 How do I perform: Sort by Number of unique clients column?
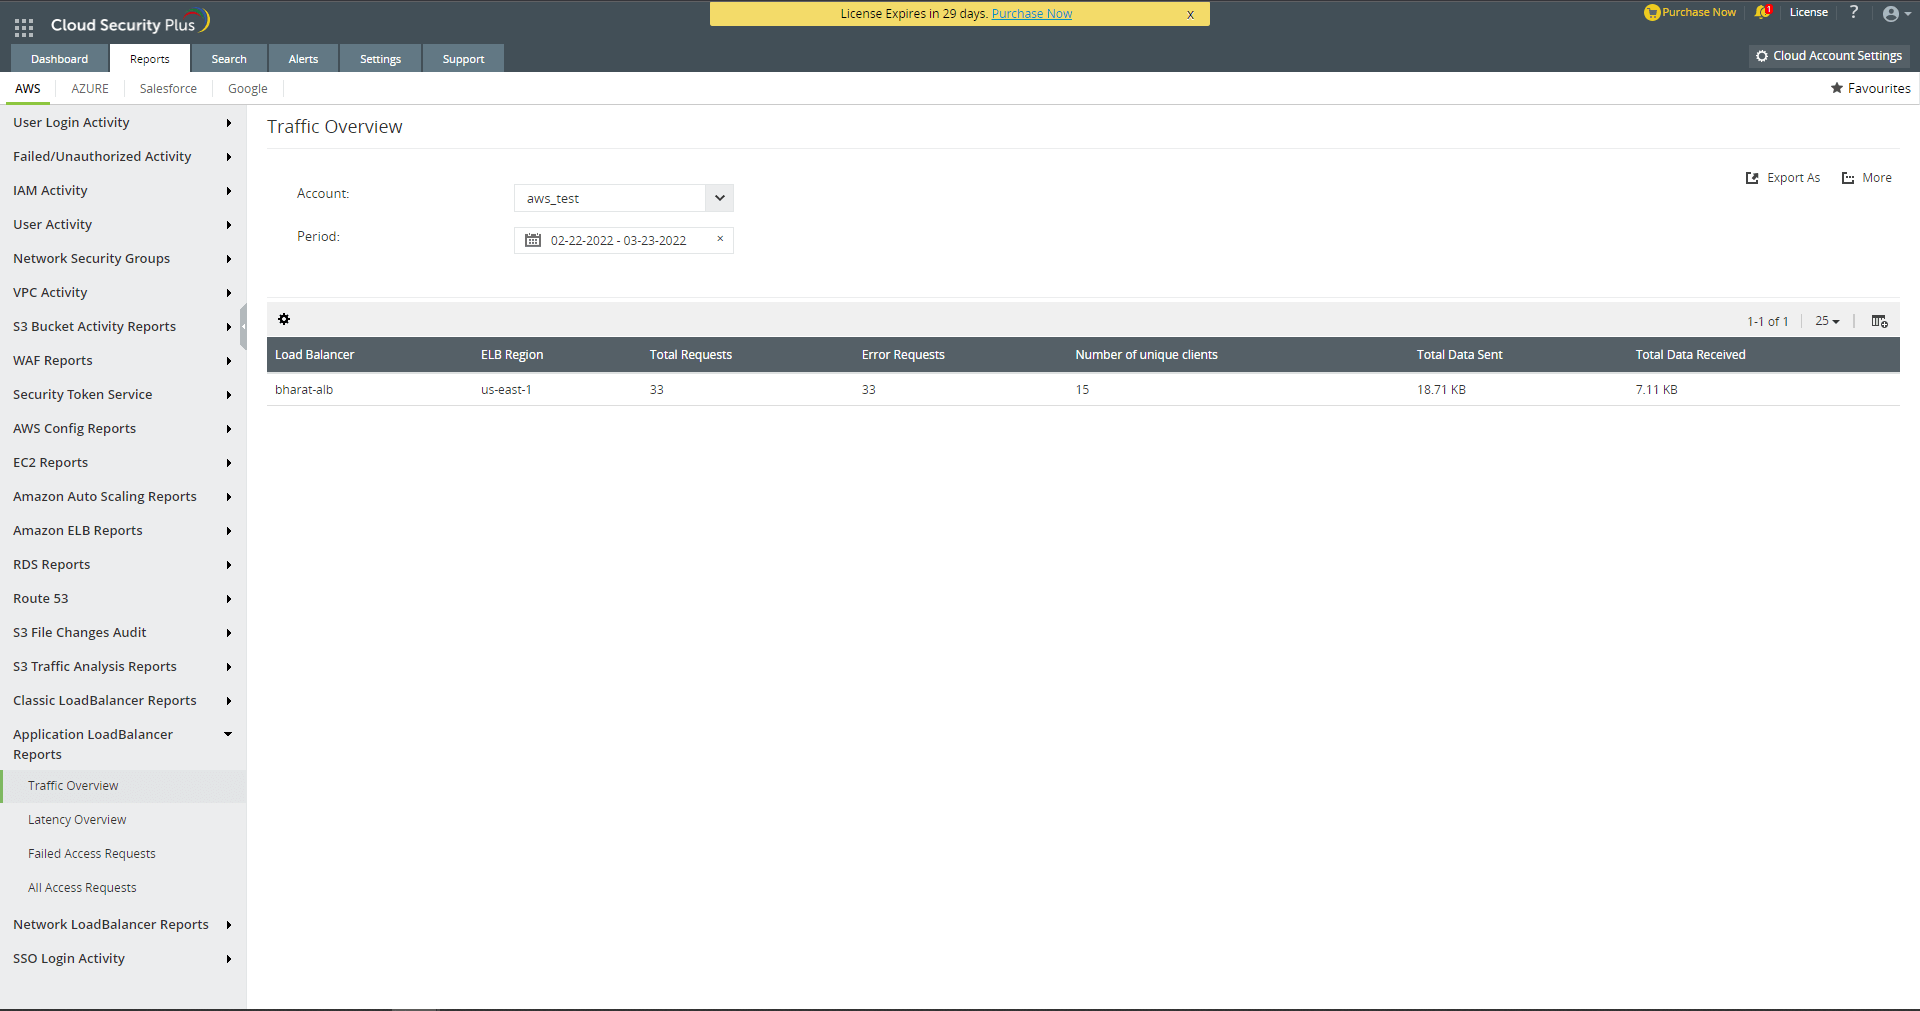coord(1146,355)
